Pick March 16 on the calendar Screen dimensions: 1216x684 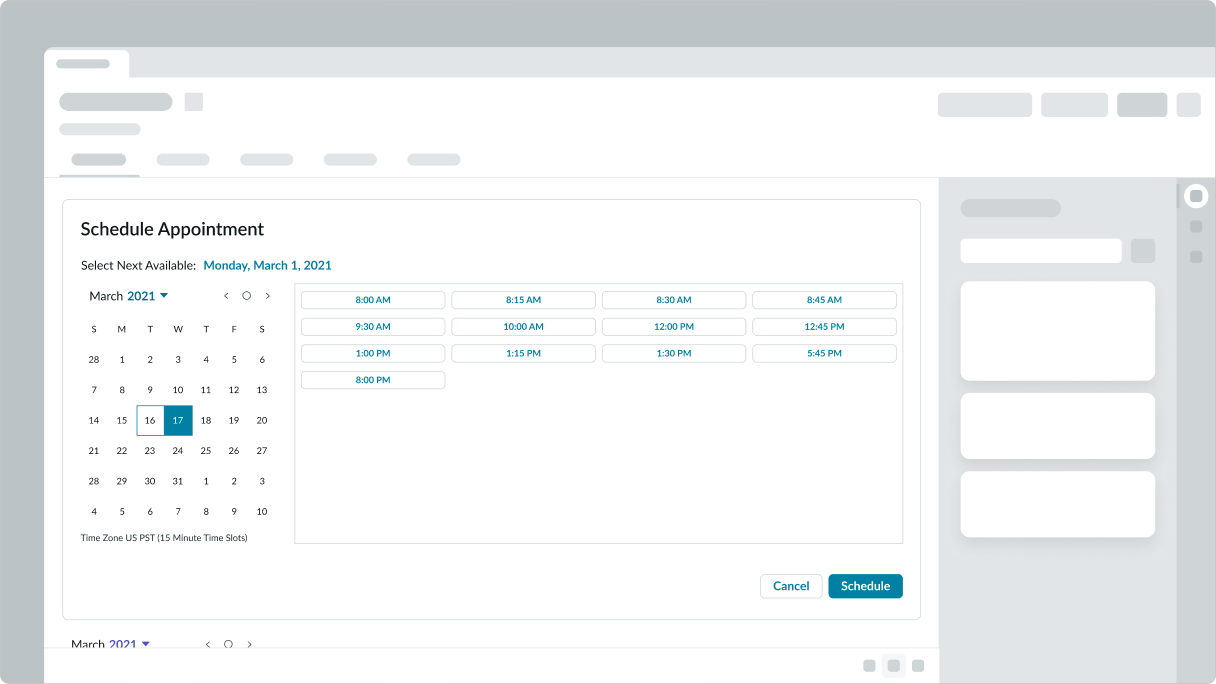pos(150,421)
